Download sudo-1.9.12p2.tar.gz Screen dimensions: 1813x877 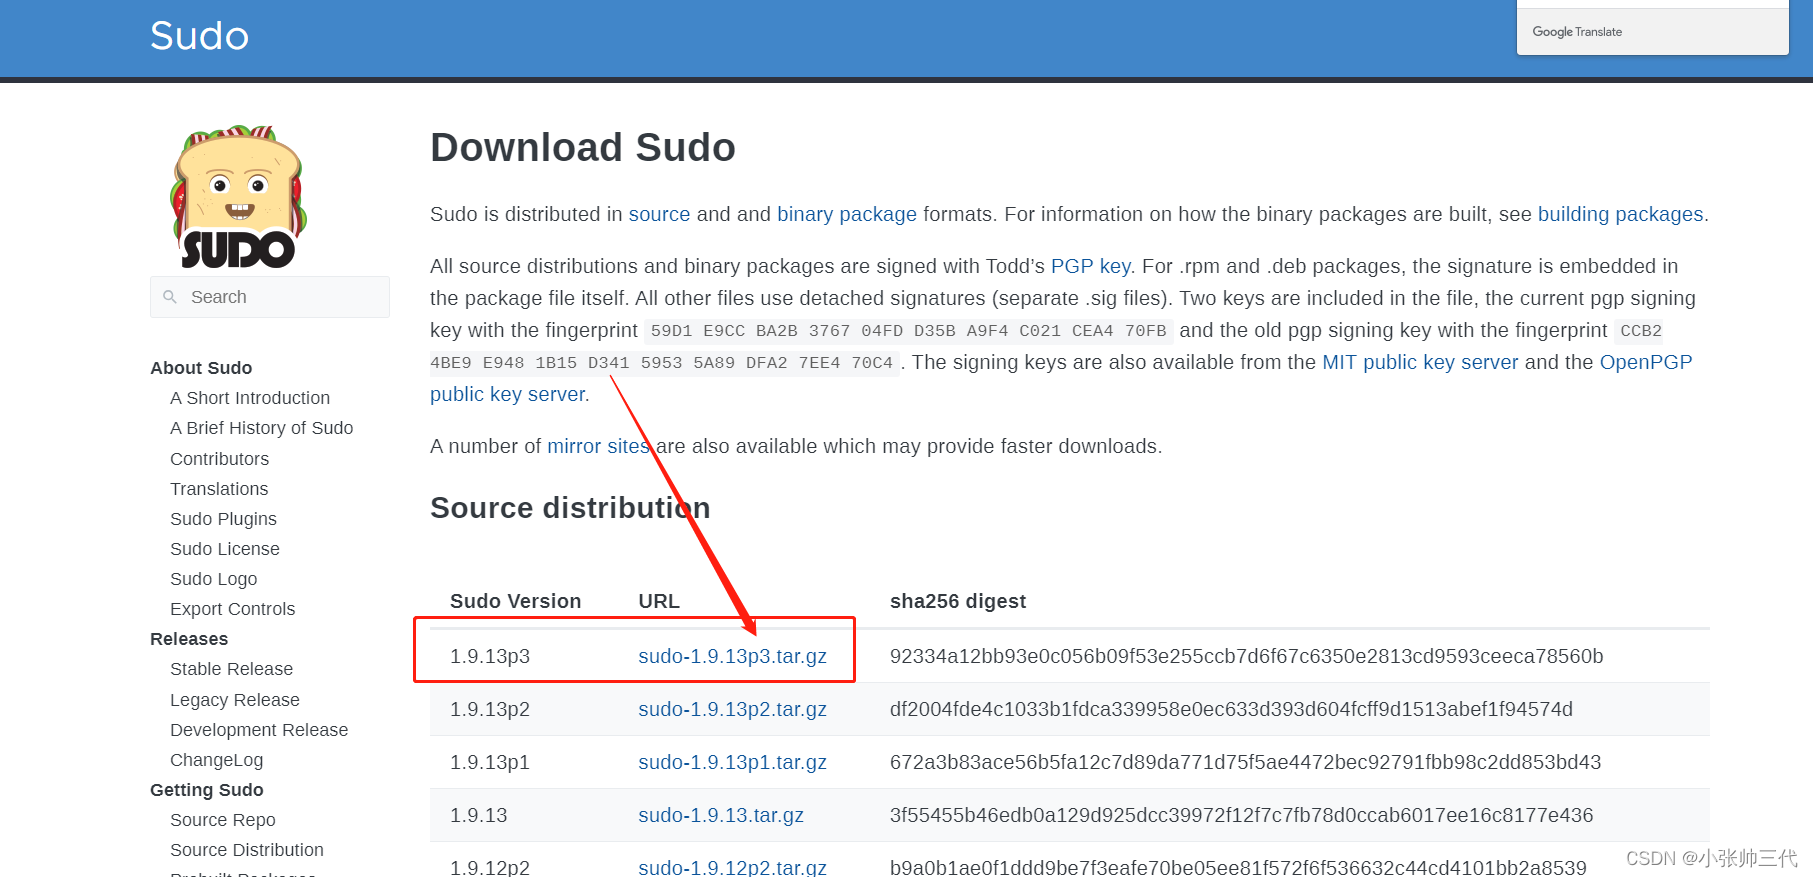coord(732,867)
